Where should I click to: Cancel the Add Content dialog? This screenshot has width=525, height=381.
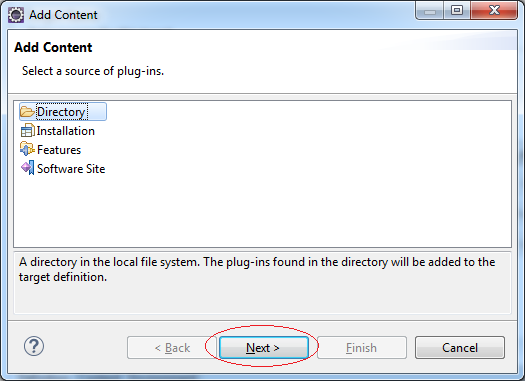pos(460,348)
